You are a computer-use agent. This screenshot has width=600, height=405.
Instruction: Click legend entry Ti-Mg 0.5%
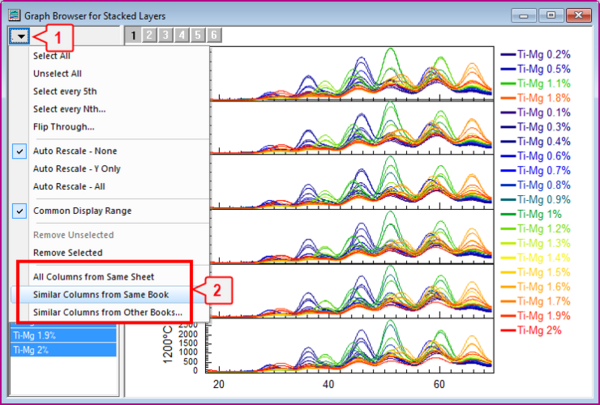point(535,69)
